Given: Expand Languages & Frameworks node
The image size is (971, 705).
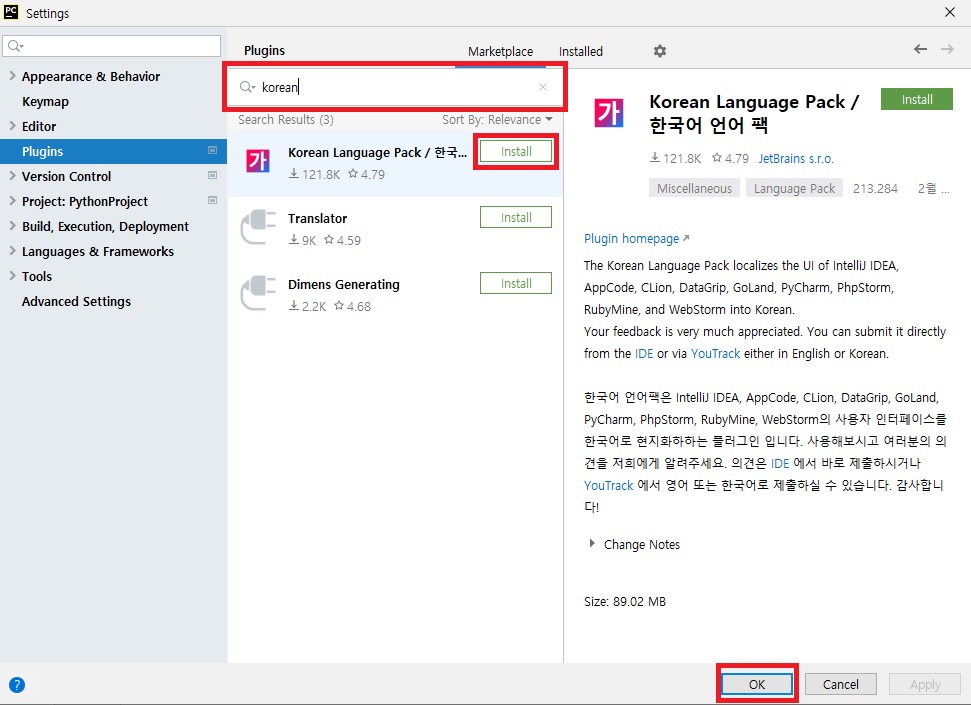Looking at the screenshot, I should (x=12, y=251).
